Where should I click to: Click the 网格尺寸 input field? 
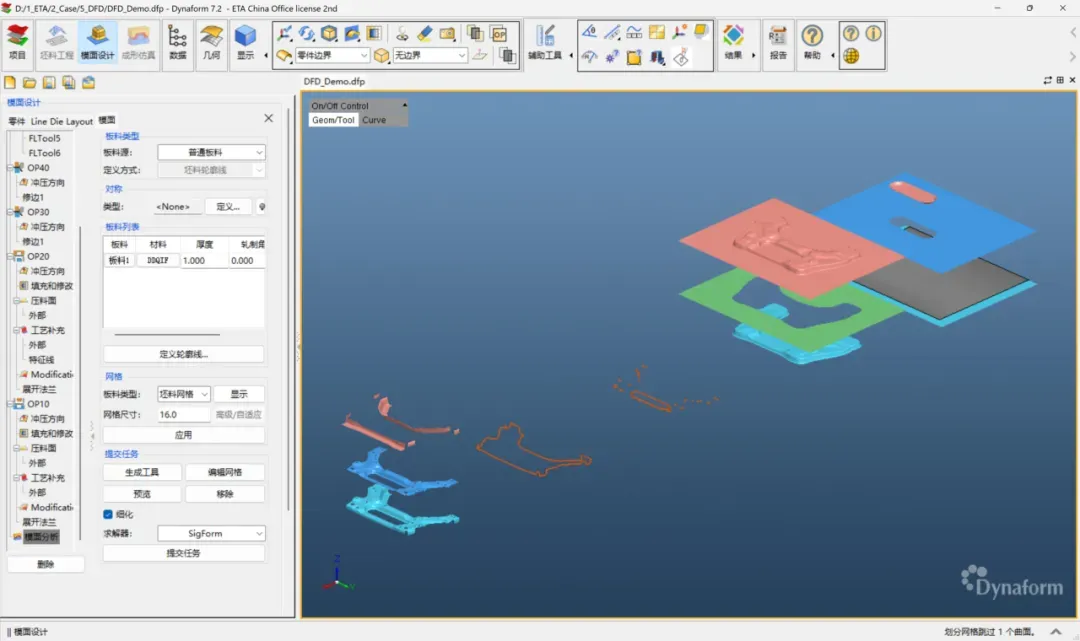183,414
